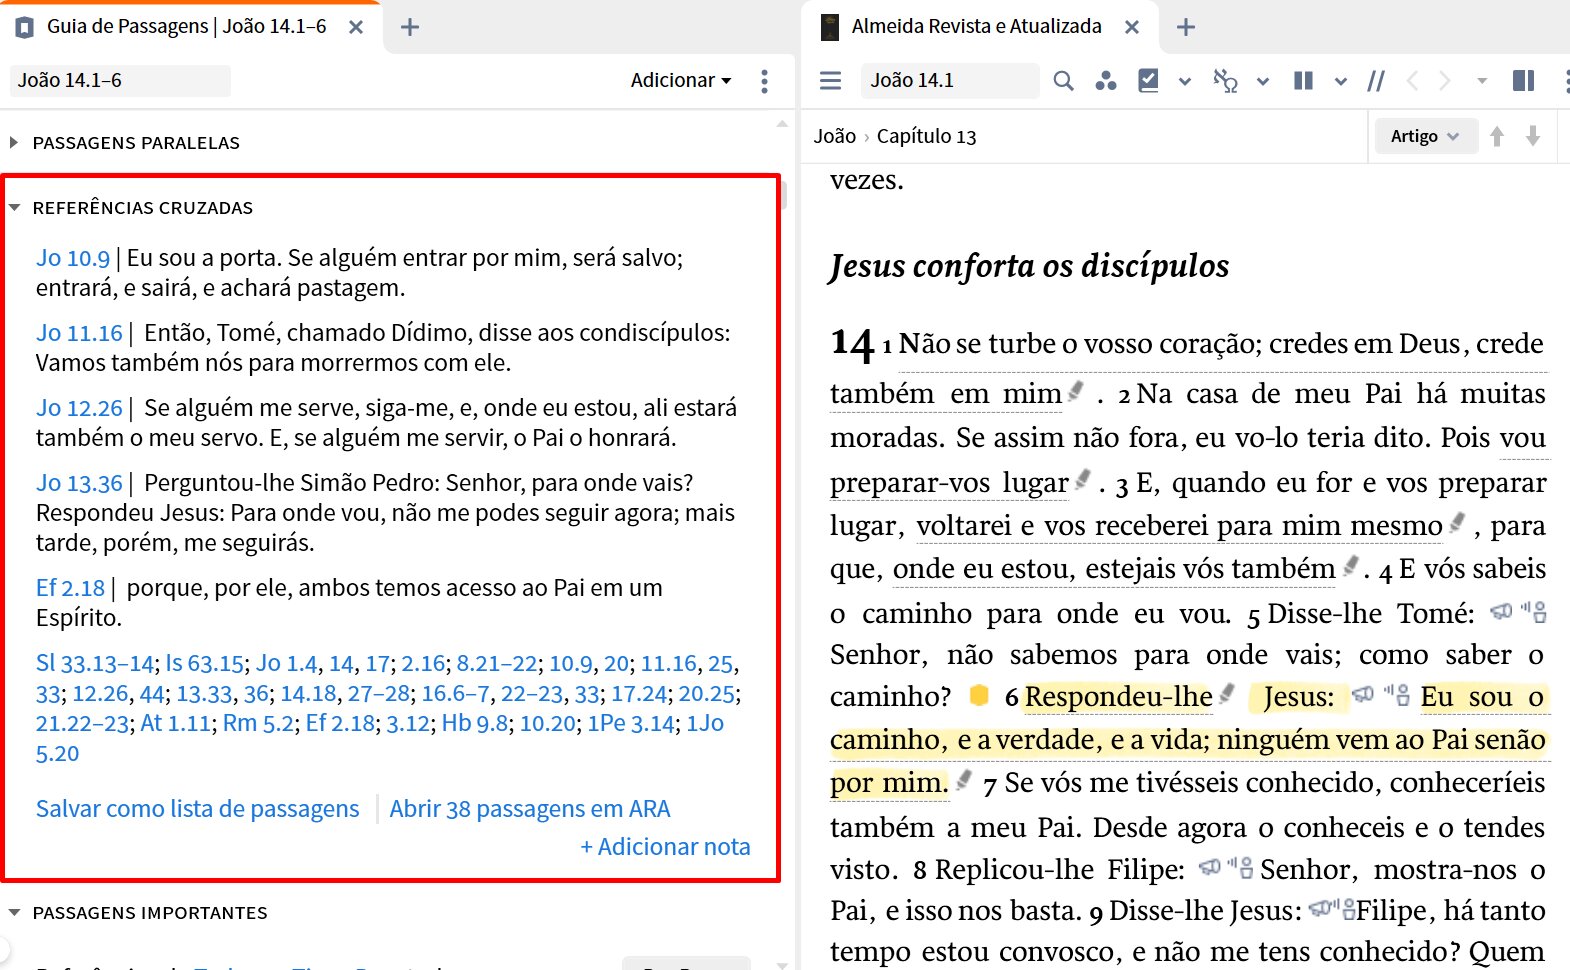Click the João 14.1 reference box
The image size is (1570, 970).
click(950, 80)
